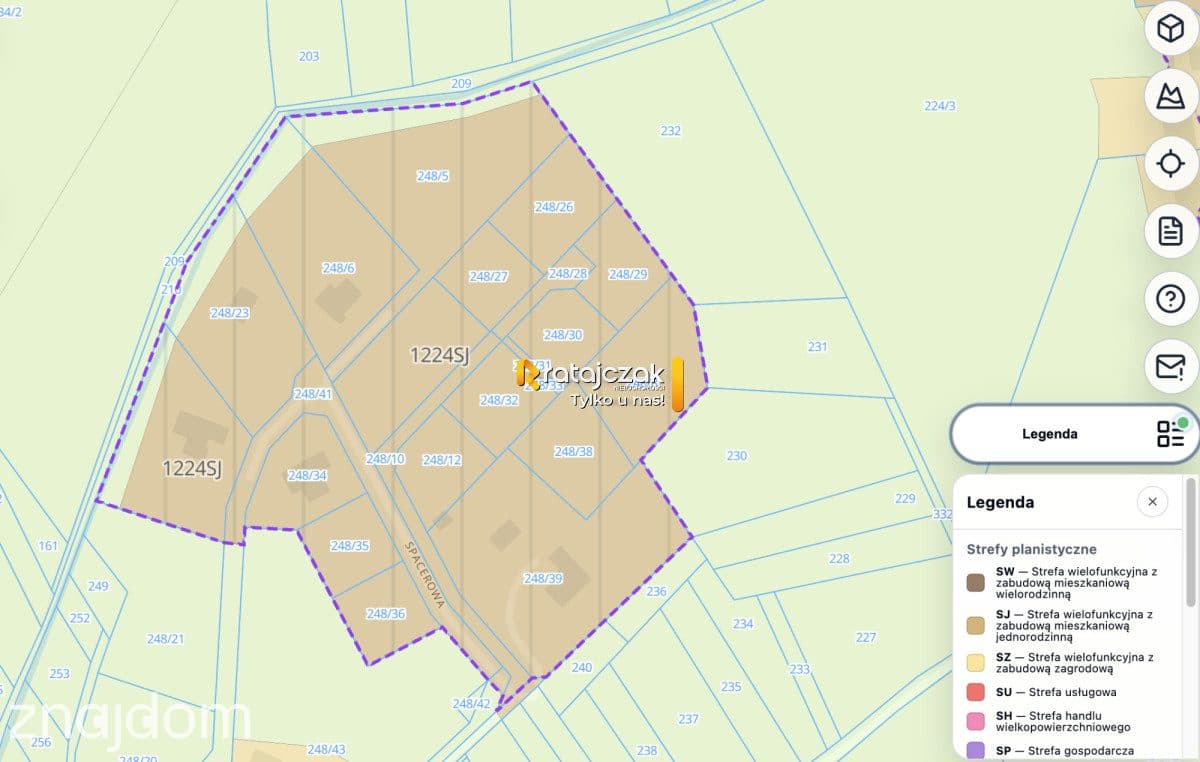Select parcel label 231
Image resolution: width=1200 pixels, height=762 pixels.
[x=818, y=347]
